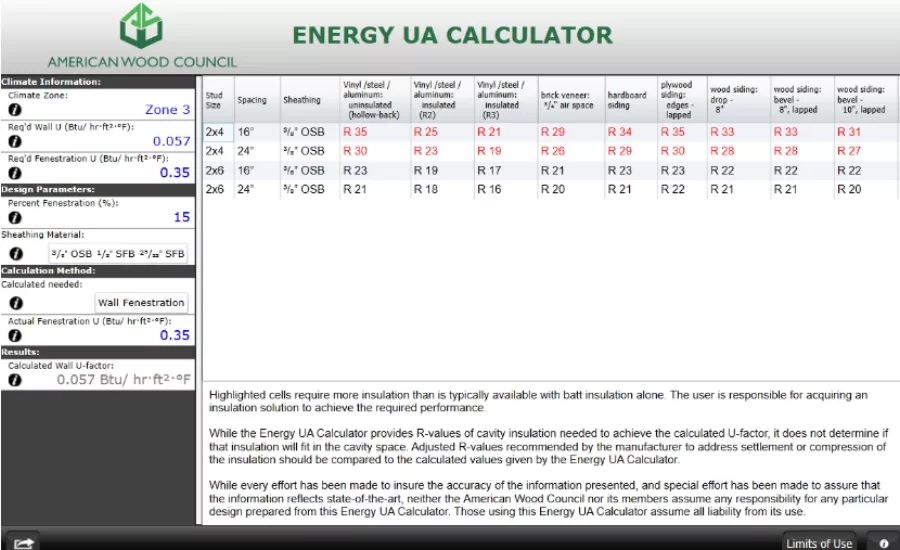The width and height of the screenshot is (900, 550).
Task: Click the Stud Size column header
Action: point(219,99)
